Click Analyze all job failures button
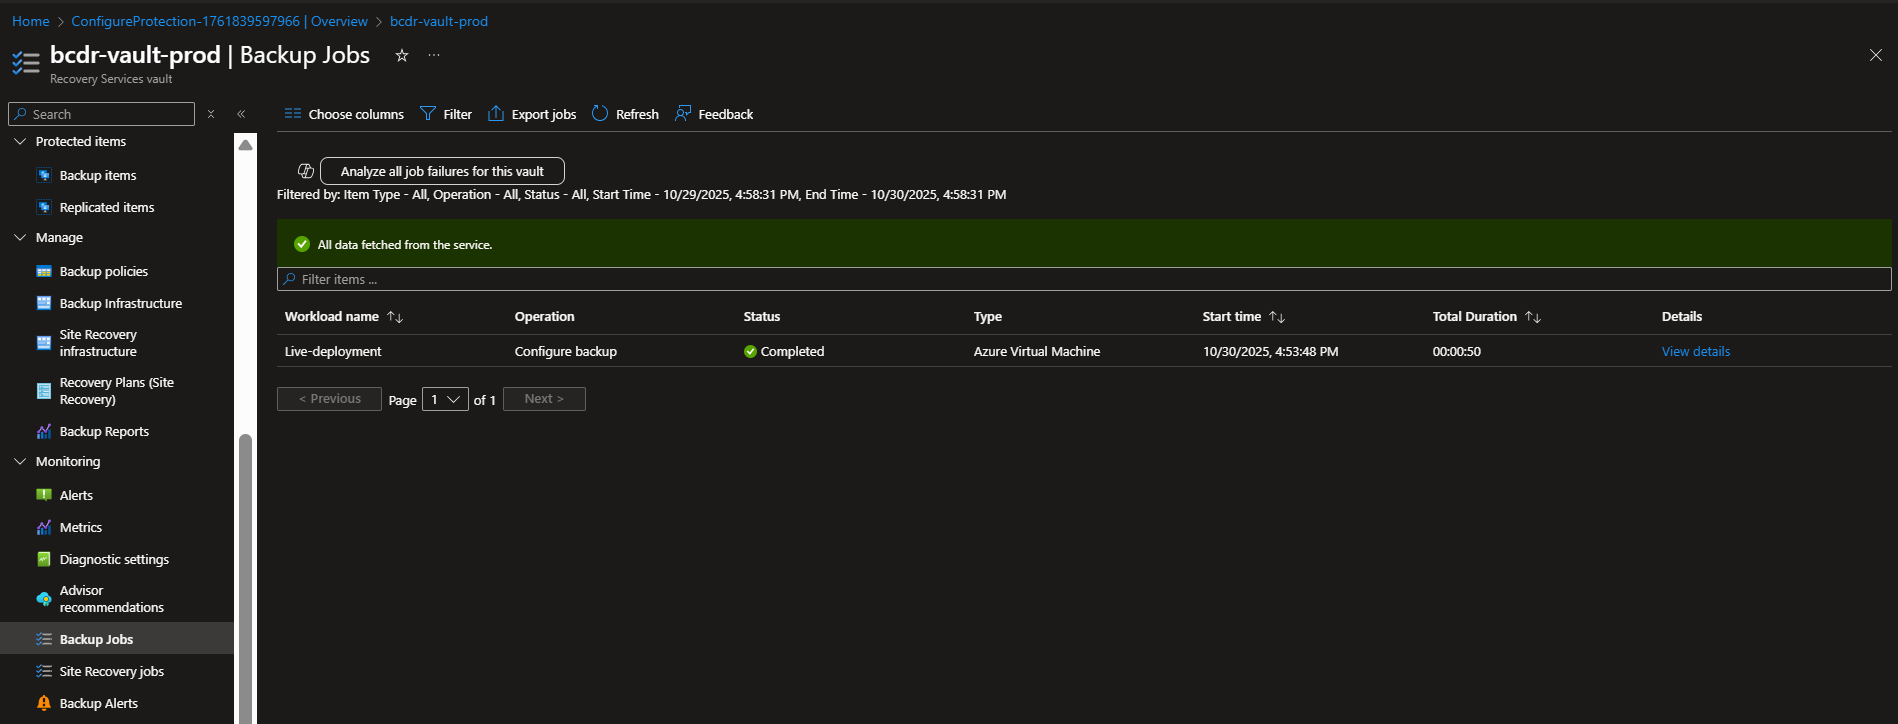This screenshot has width=1898, height=724. coord(442,171)
